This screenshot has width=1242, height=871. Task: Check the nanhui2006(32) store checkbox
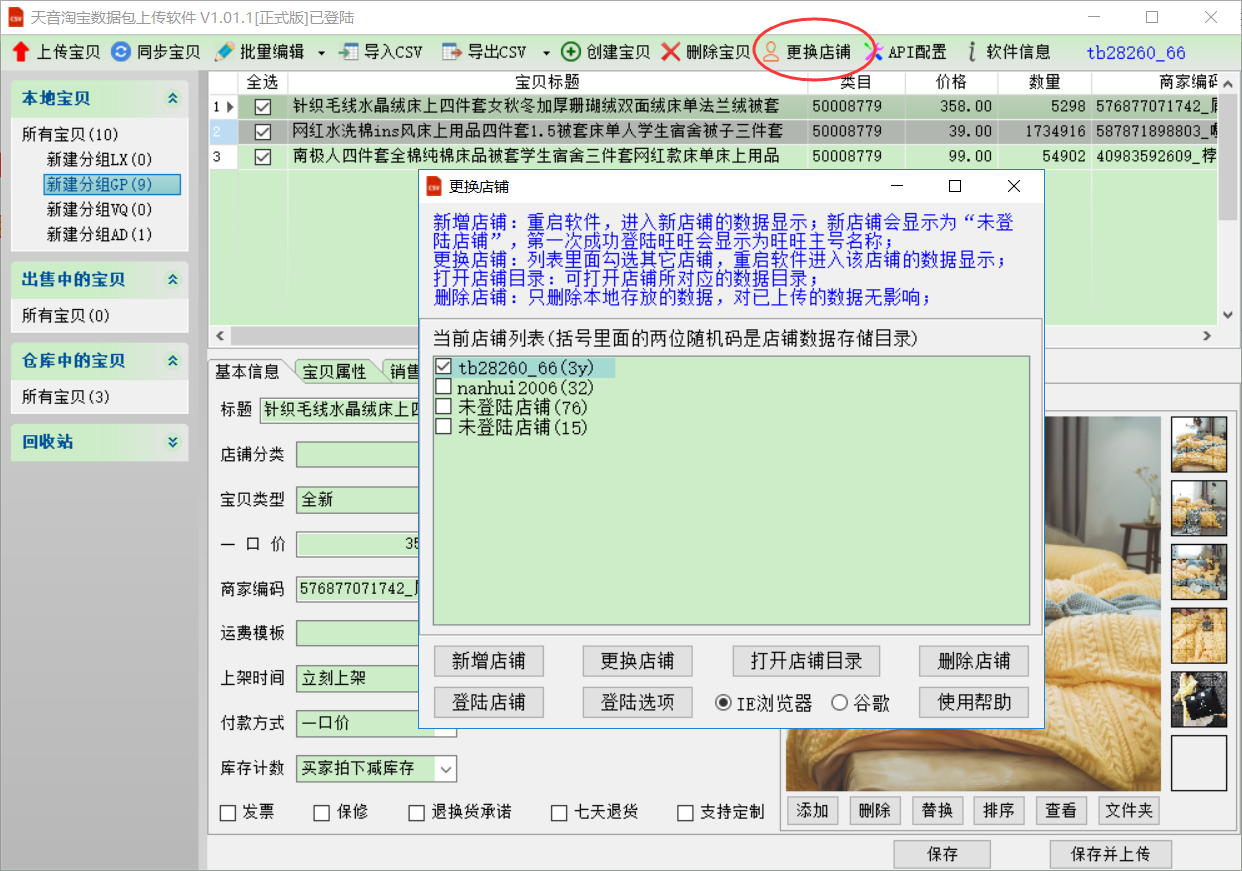click(444, 388)
